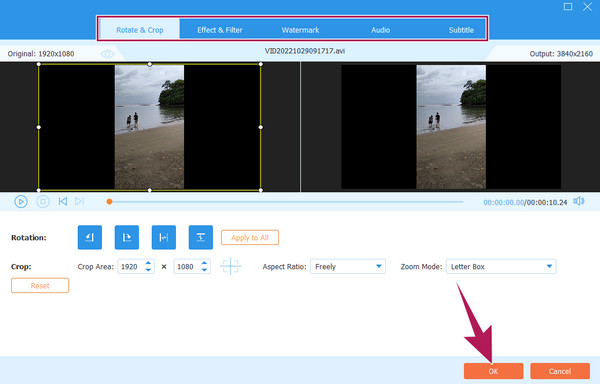This screenshot has width=600, height=384.
Task: Close the editor window
Action: coord(587,7)
